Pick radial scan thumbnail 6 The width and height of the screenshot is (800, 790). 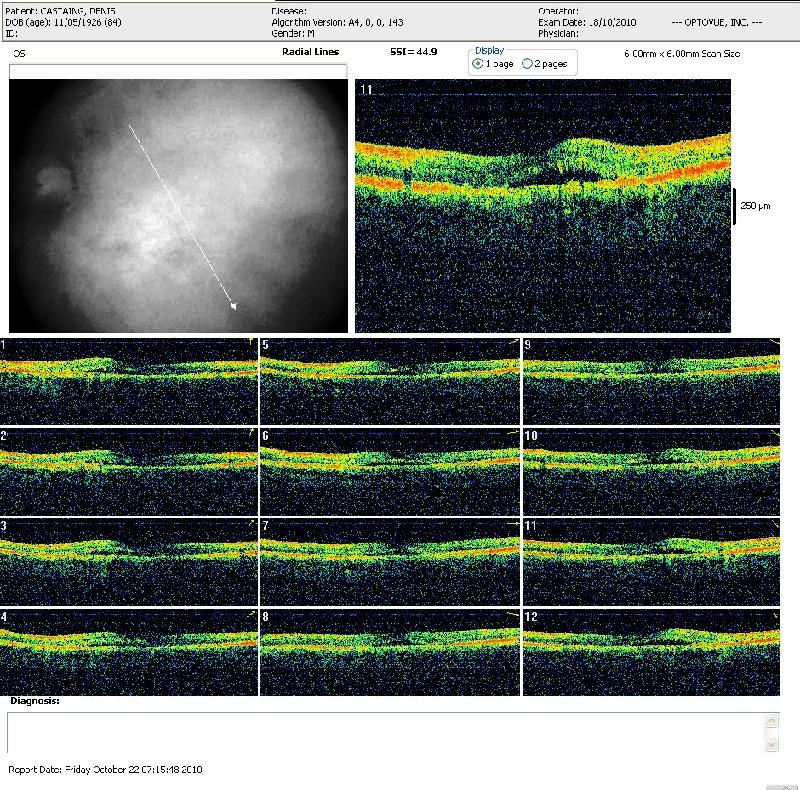389,472
